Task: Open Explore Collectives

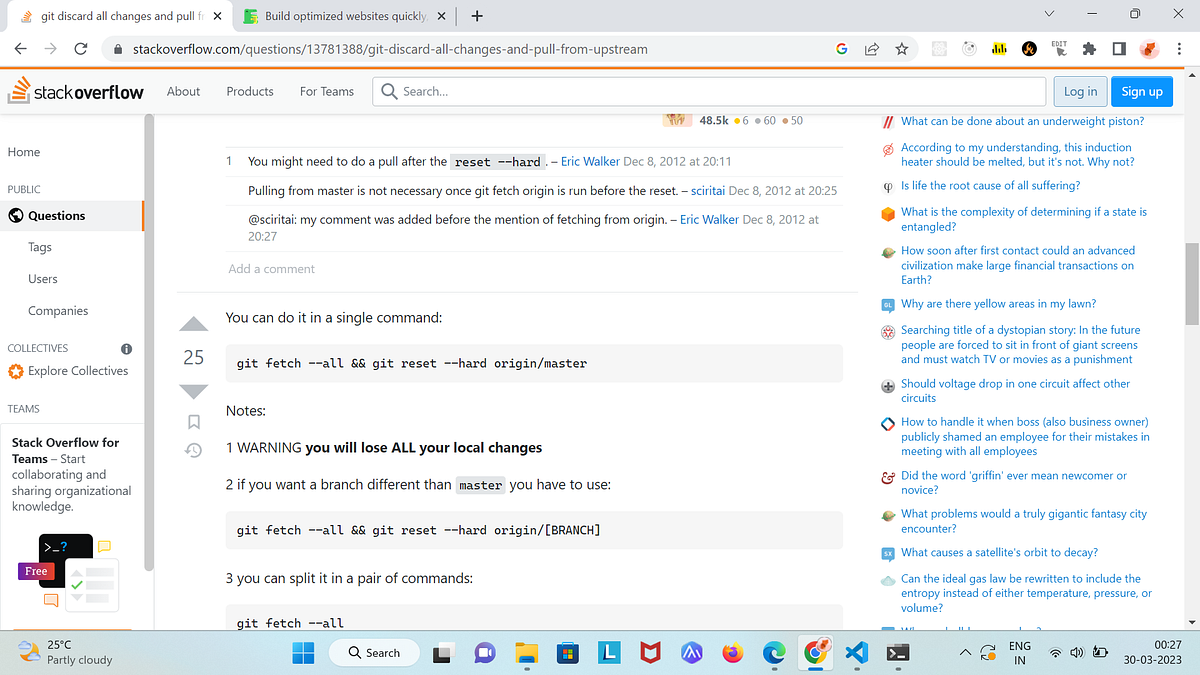Action: pos(68,371)
